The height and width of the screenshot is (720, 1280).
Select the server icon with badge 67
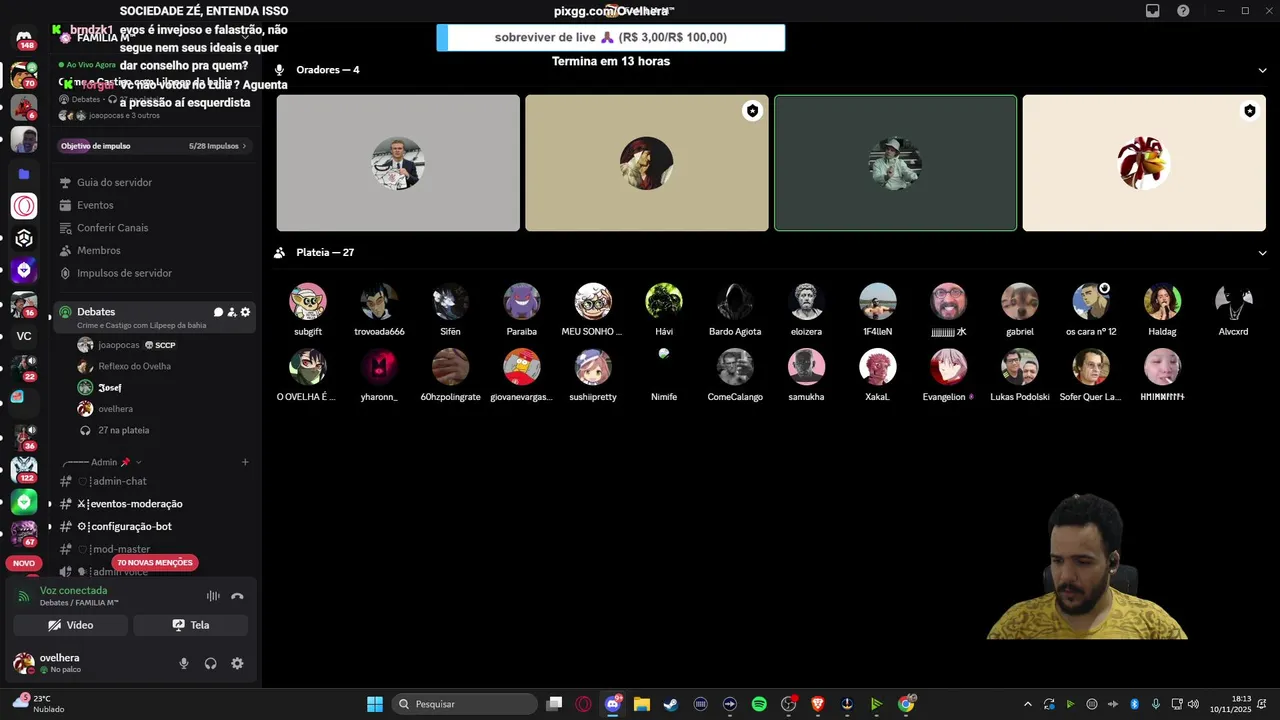24,533
